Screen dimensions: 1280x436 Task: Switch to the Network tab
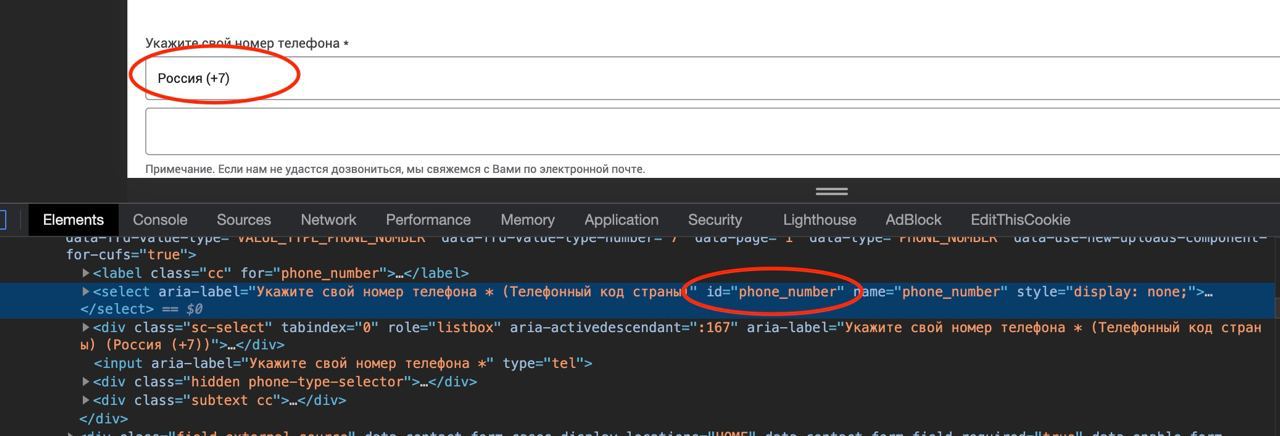(x=328, y=220)
